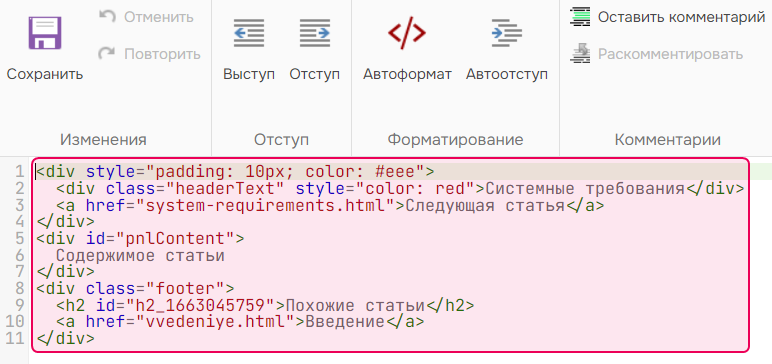Click the Автоотступ auto-indent icon
This screenshot has width=772, height=364.
click(x=507, y=33)
